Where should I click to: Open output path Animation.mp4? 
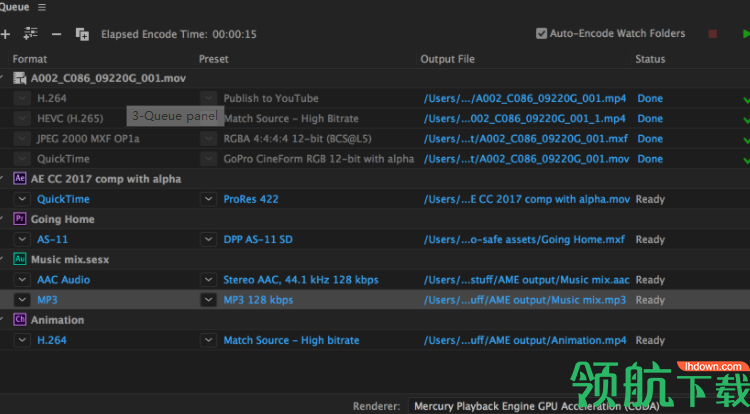(x=525, y=340)
